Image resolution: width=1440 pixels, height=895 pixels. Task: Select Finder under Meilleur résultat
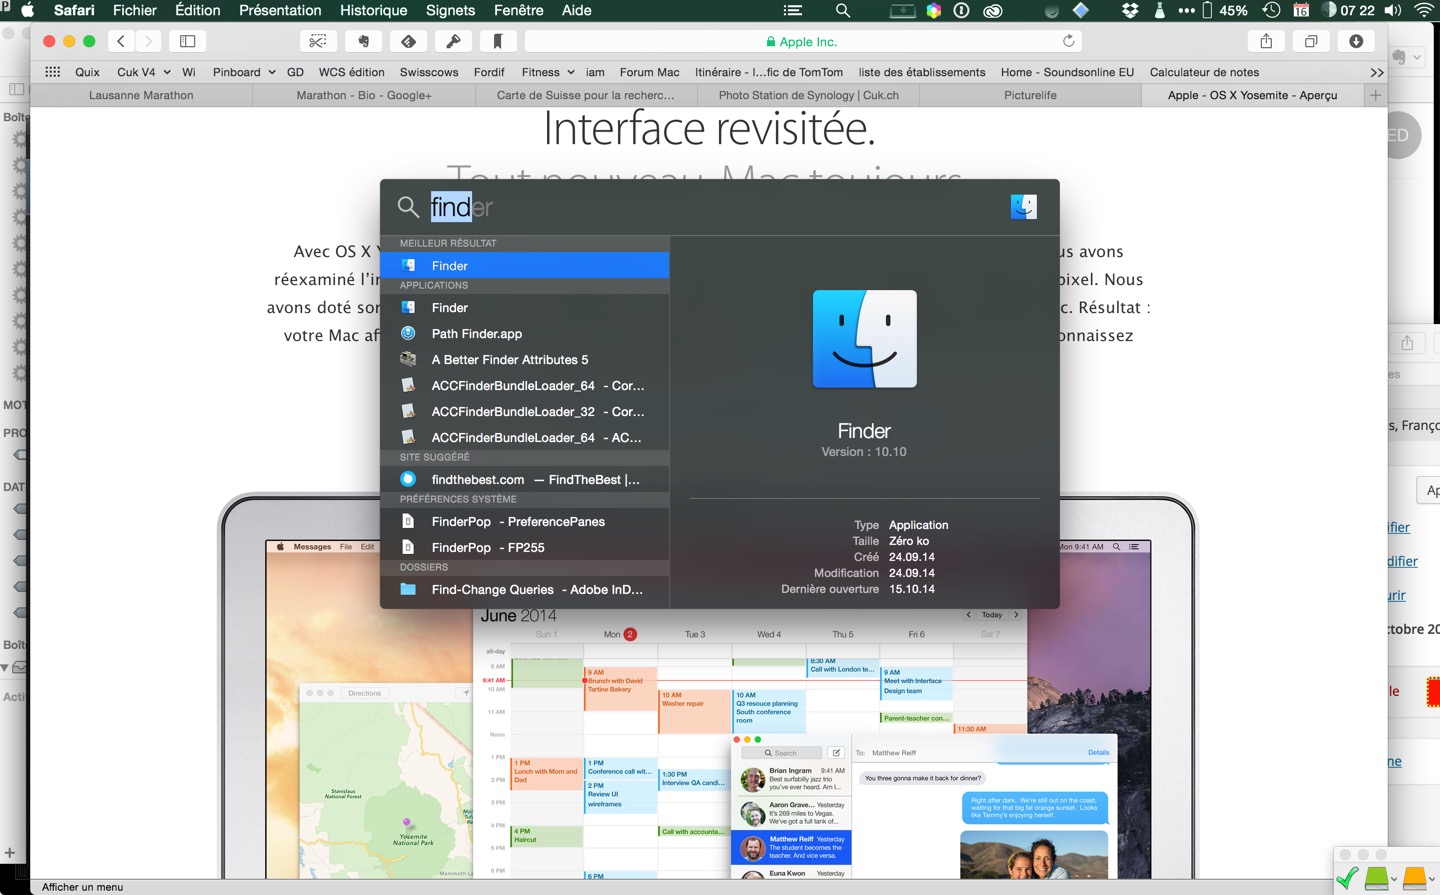524,265
